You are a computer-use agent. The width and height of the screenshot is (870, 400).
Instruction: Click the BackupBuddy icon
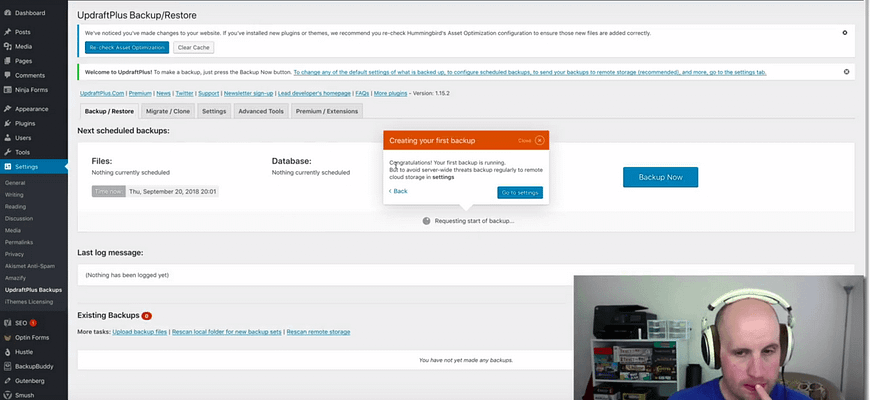coord(7,366)
